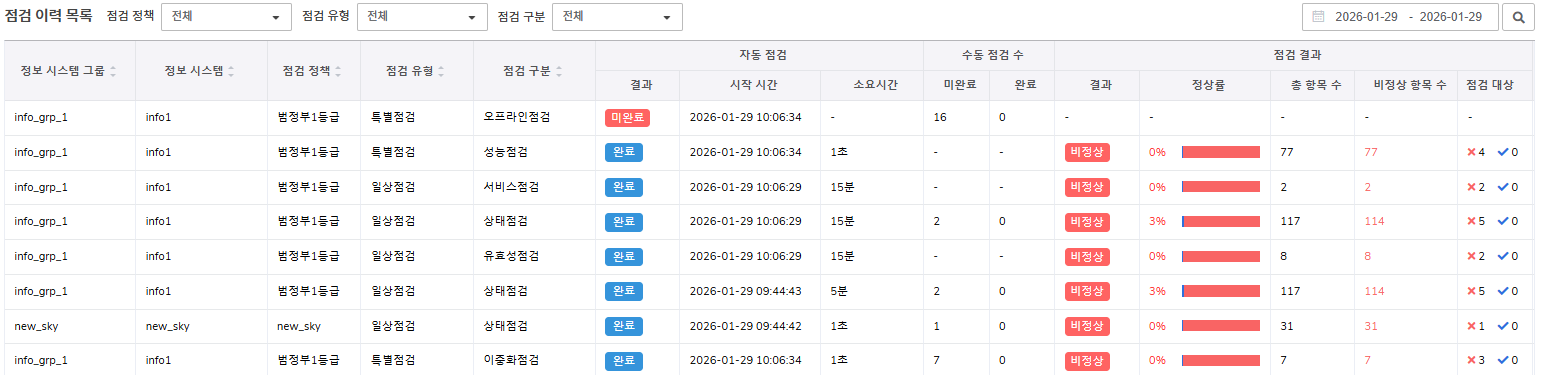Screen dimensions: 1541x375
Task: Click the 정상률 progress bar in 이중화점검 row
Action: pos(1221,360)
